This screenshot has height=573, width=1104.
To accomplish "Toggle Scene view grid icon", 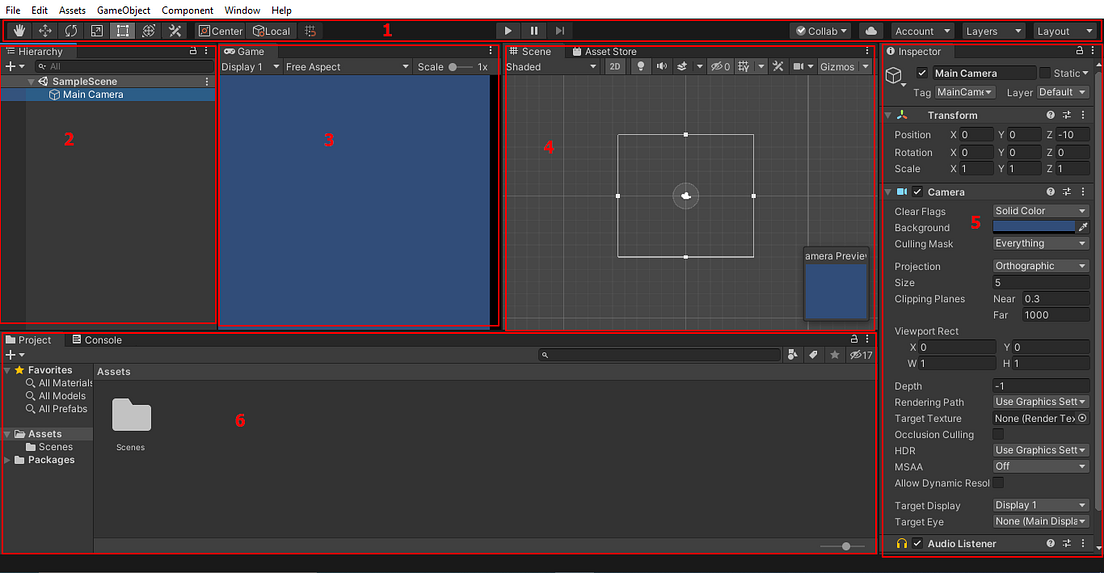I will tap(744, 66).
